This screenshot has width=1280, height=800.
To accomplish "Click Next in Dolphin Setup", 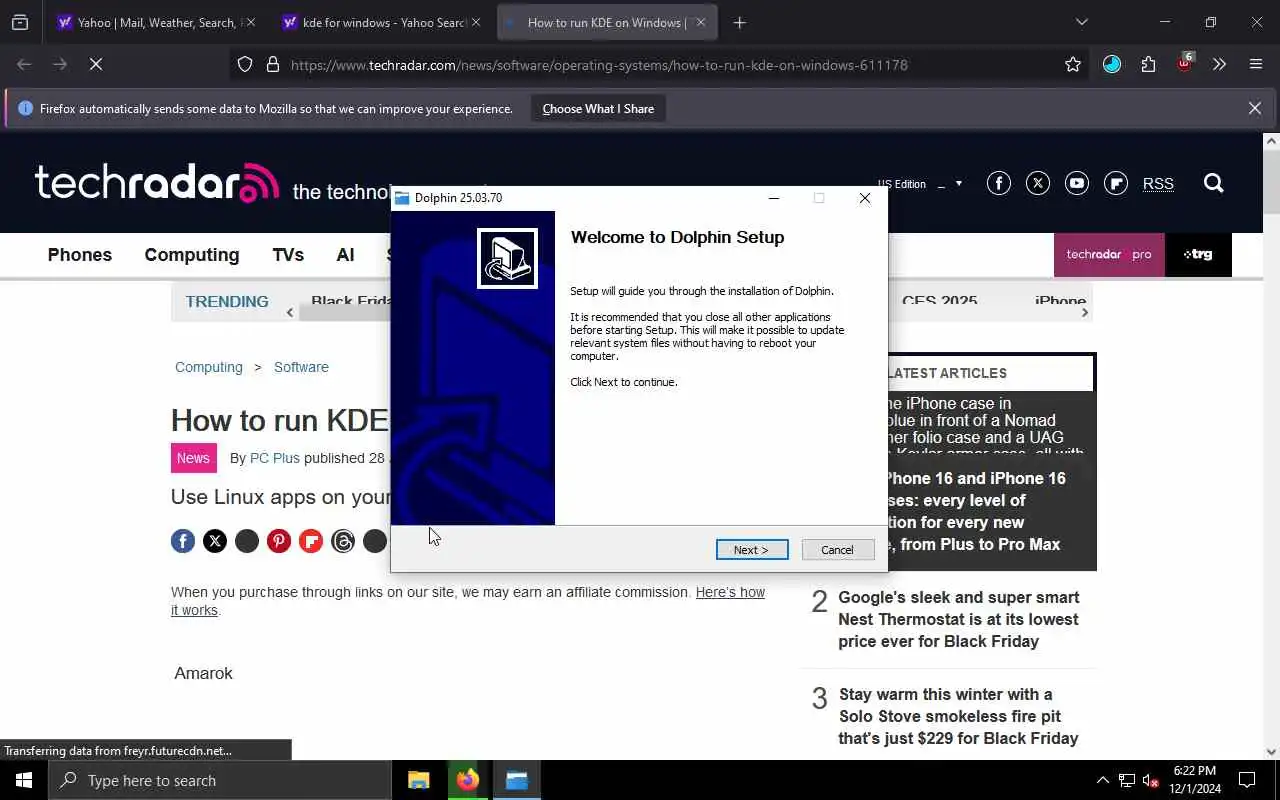I will pos(752,550).
